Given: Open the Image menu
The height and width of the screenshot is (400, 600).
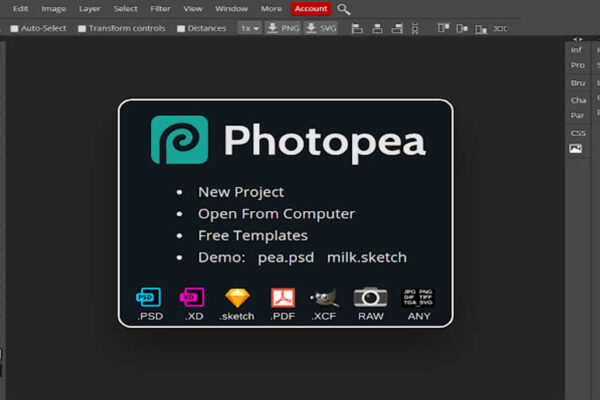Looking at the screenshot, I should (54, 8).
